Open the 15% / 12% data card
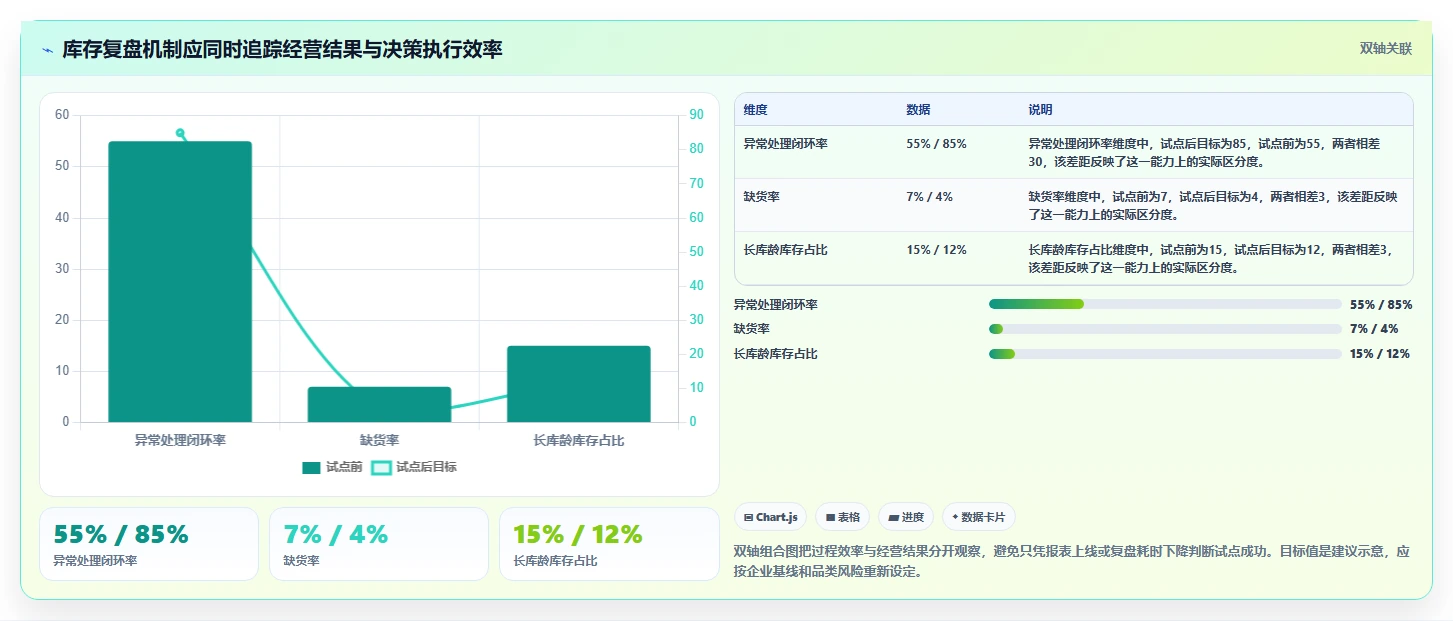1453x621 pixels. 609,544
